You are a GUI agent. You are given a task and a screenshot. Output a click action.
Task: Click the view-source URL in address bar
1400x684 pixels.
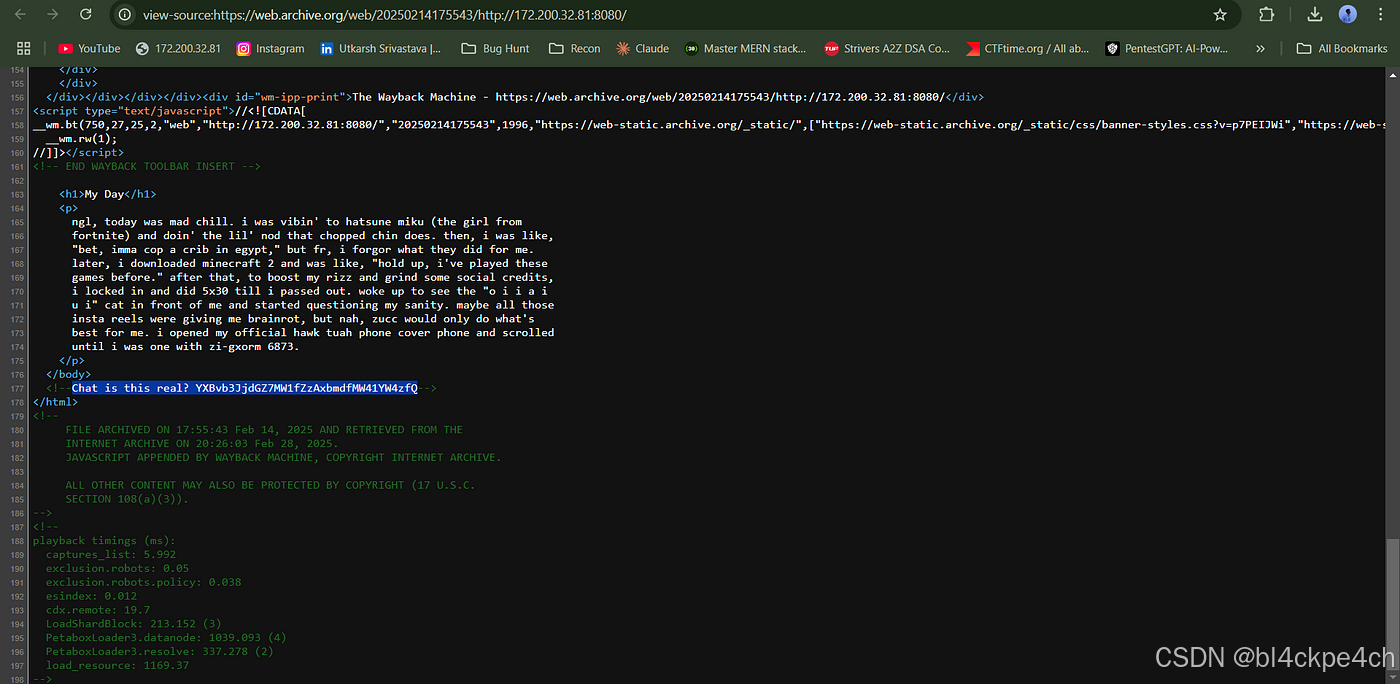385,15
